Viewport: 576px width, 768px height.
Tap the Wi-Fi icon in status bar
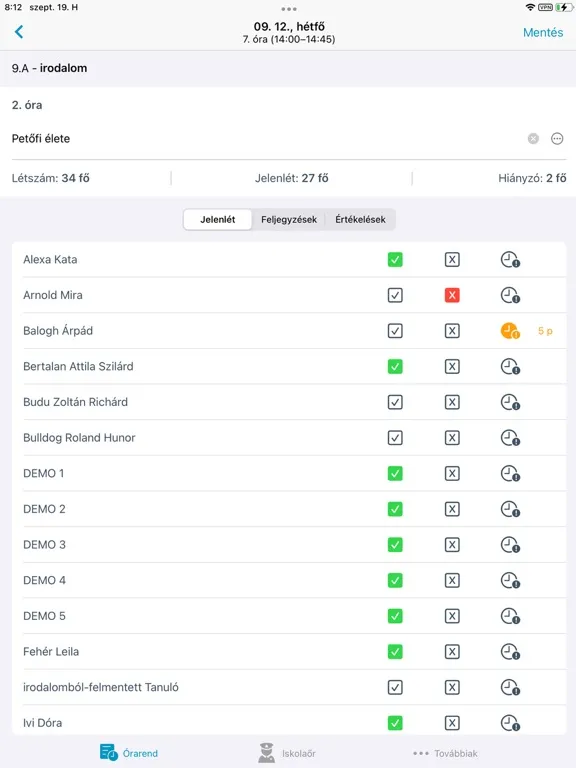[530, 7]
